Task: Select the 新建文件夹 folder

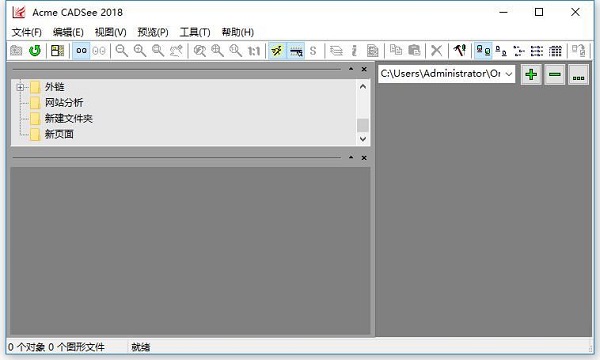Action: pos(68,118)
